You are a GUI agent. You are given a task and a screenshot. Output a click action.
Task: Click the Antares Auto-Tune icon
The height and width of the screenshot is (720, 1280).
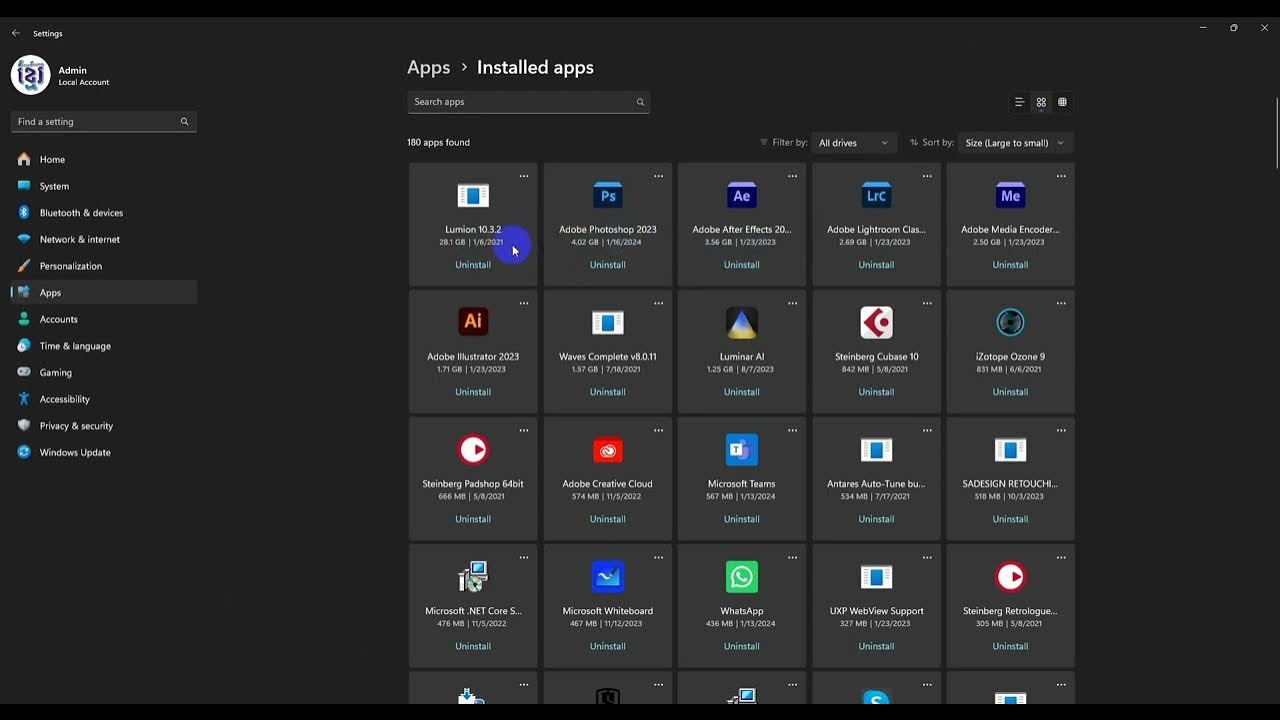pyautogui.click(x=876, y=450)
